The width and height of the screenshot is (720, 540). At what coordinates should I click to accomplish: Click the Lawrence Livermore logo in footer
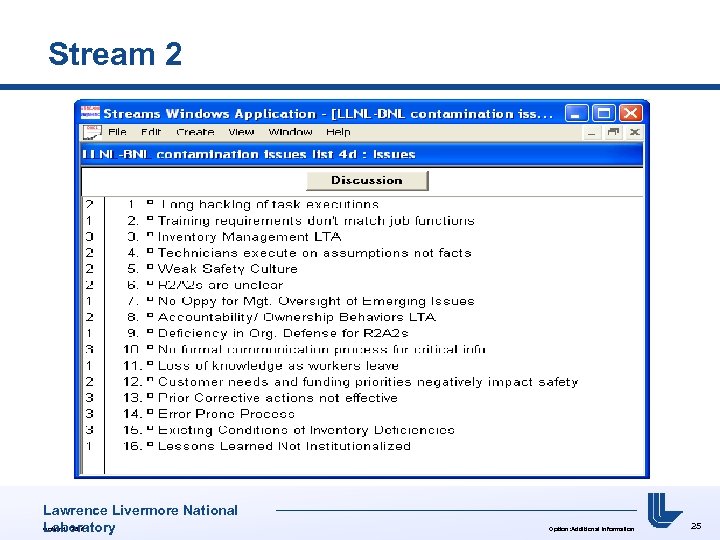(664, 510)
